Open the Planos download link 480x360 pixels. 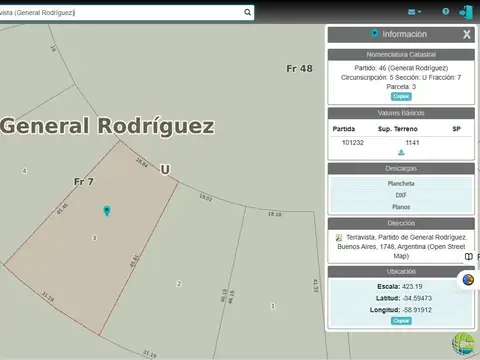401,207
